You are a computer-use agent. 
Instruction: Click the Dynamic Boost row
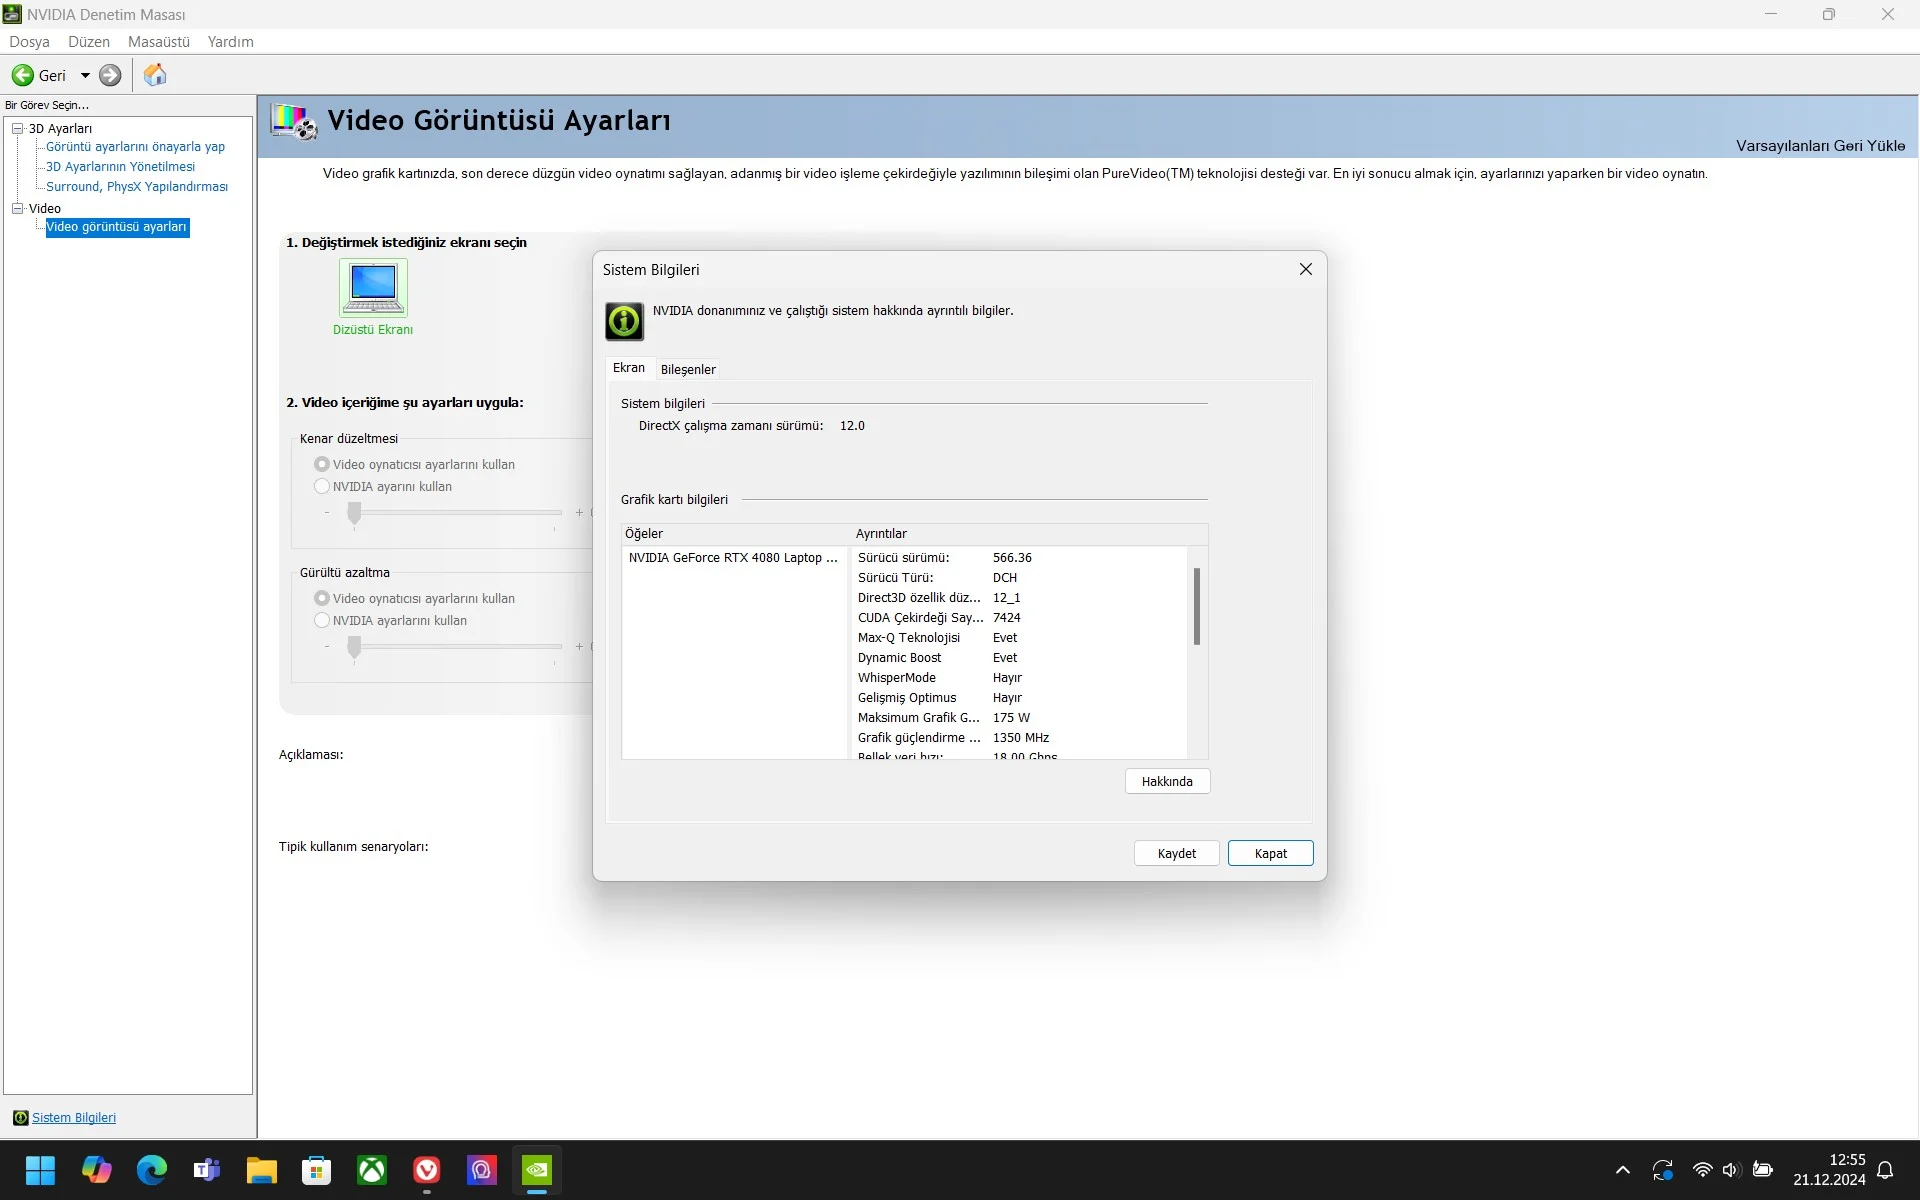(x=1020, y=658)
